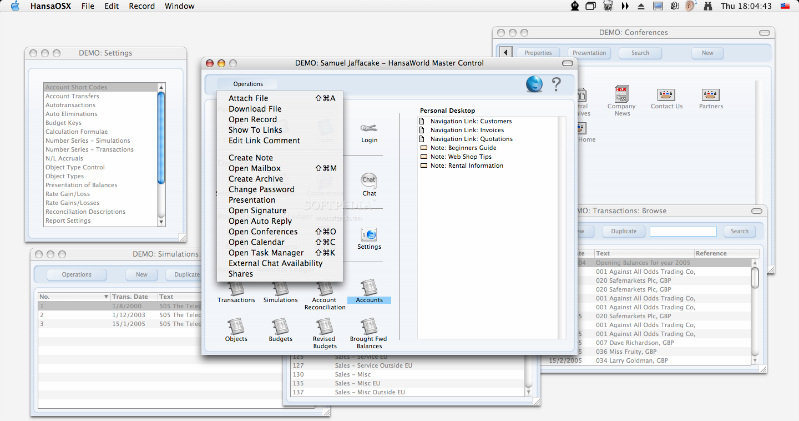Open the Settings icon in Master Control
This screenshot has height=421, width=799.
coord(369,234)
